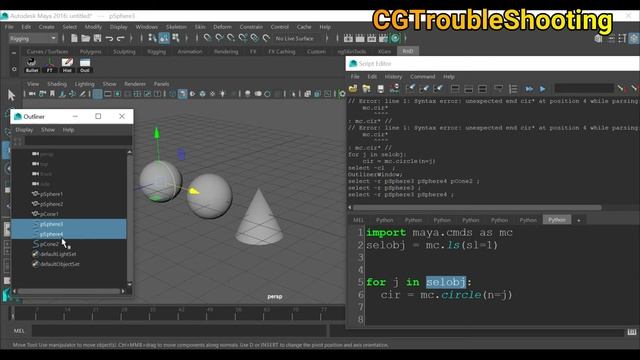Toggle the viewport camera select icon
Image resolution: width=640 pixels, height=360 pixels.
point(32,94)
